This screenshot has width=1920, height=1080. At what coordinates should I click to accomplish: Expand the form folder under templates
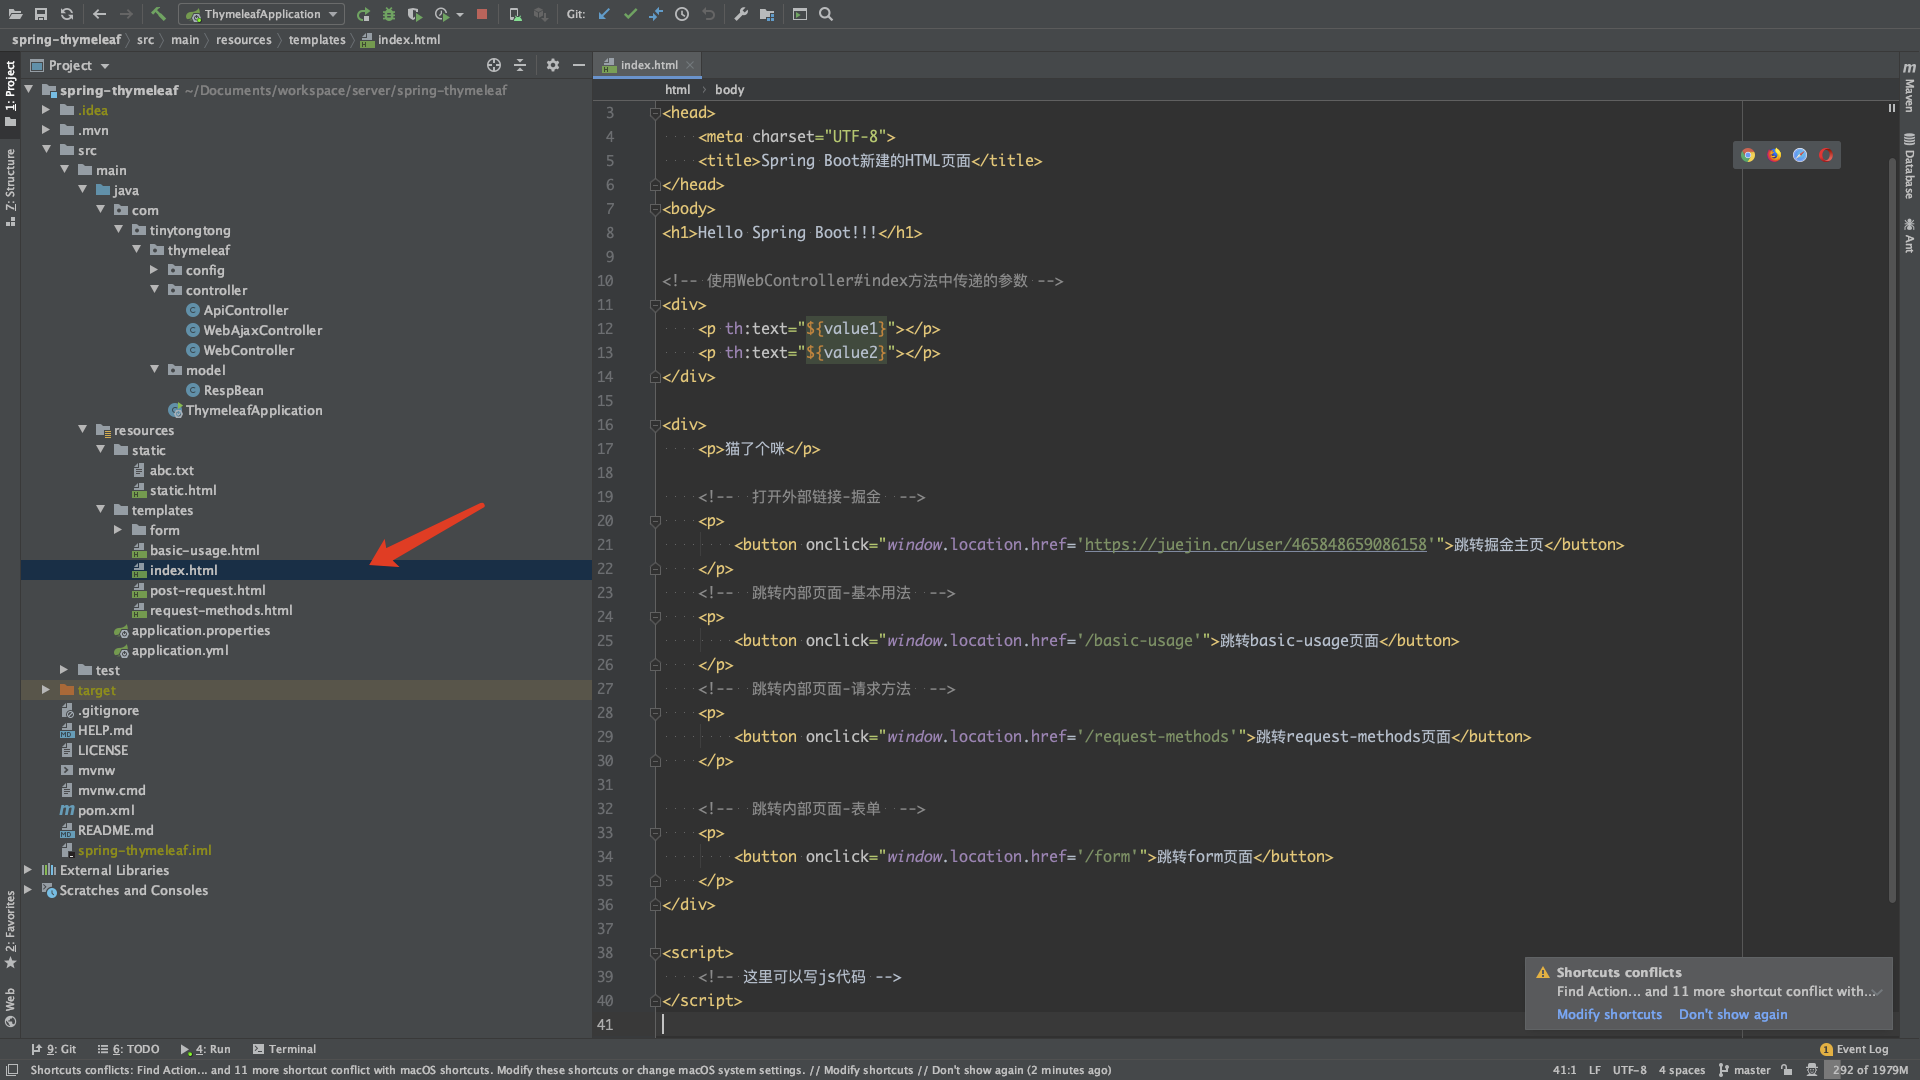pos(119,530)
